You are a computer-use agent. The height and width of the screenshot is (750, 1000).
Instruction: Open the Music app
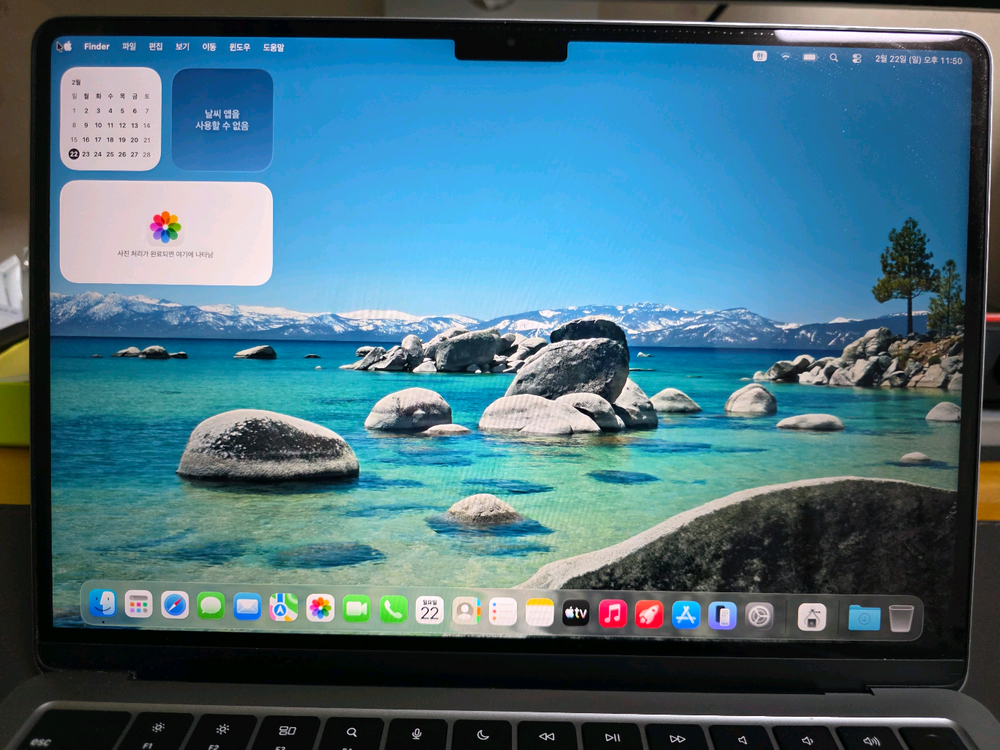coord(612,613)
